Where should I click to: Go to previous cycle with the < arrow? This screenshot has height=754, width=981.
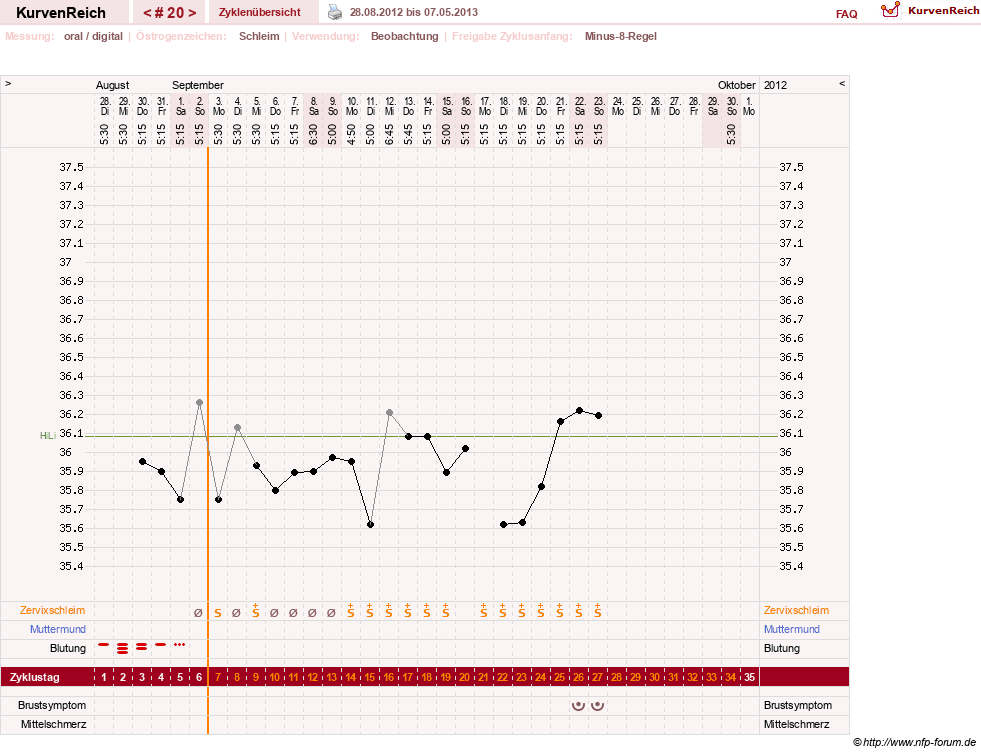(147, 13)
